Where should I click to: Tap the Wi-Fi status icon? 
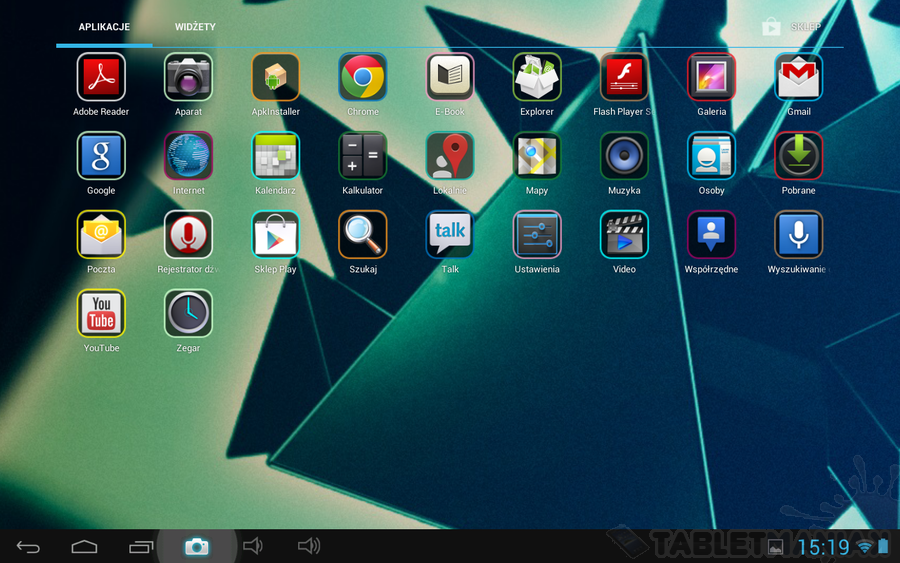coord(864,546)
